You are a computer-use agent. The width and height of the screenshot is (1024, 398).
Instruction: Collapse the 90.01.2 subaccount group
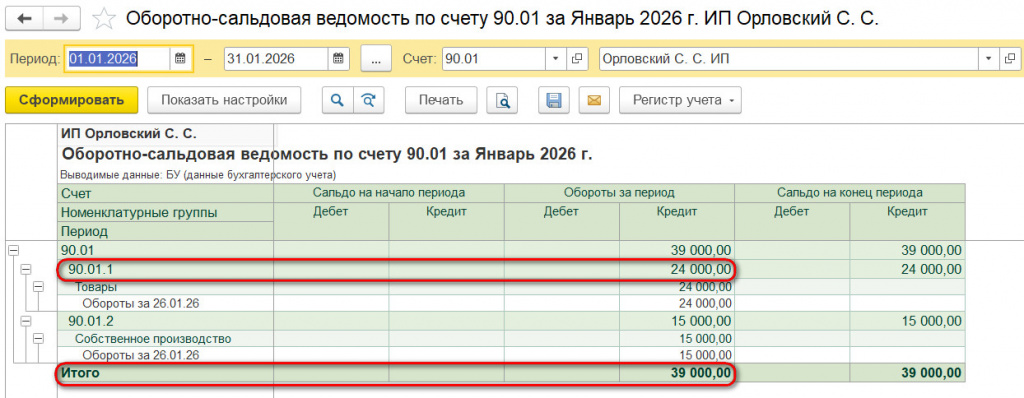(25, 321)
